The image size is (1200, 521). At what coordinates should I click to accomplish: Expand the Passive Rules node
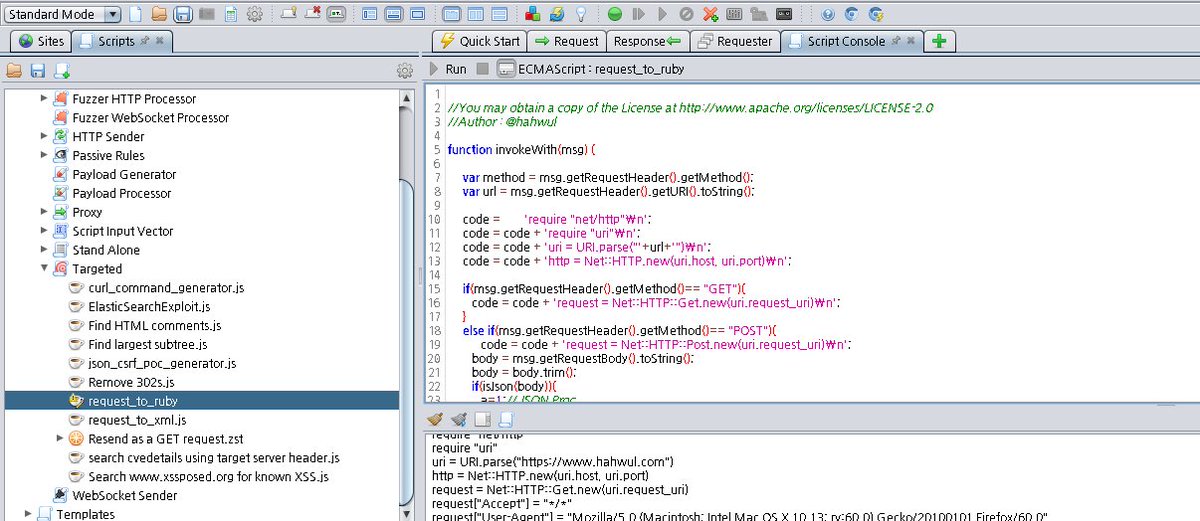(44, 155)
